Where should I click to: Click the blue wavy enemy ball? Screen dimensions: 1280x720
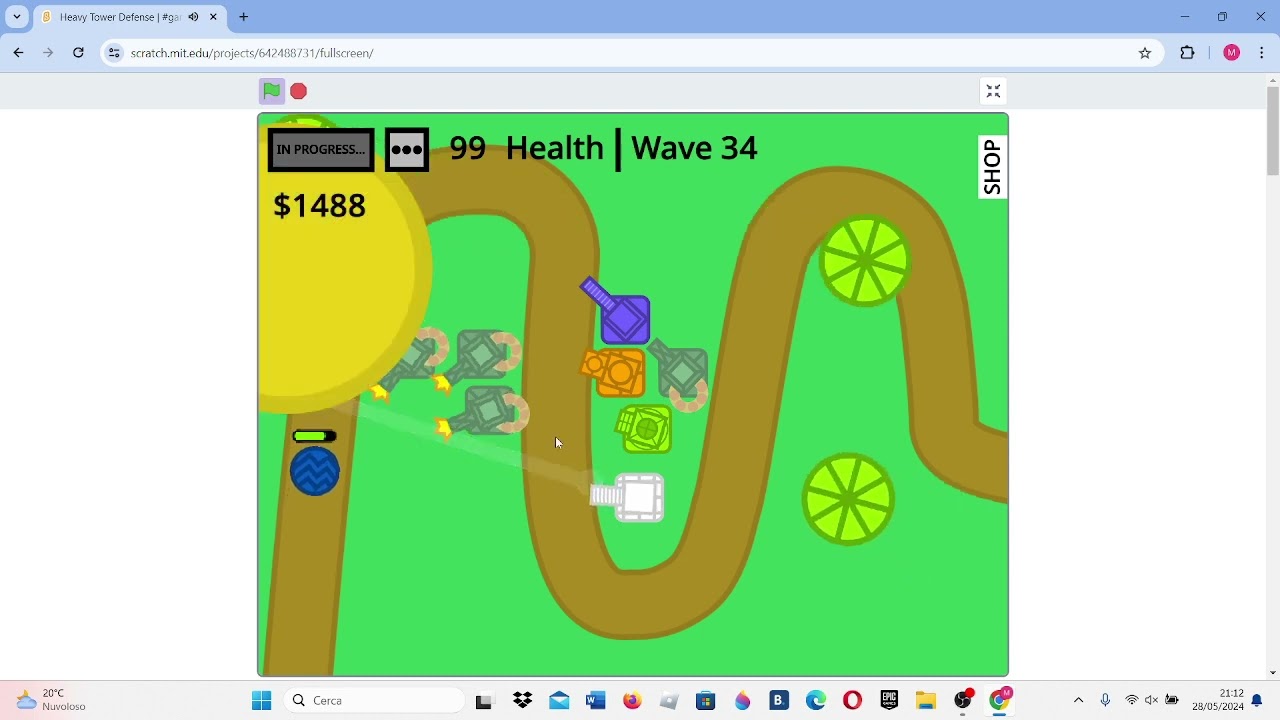(x=315, y=471)
